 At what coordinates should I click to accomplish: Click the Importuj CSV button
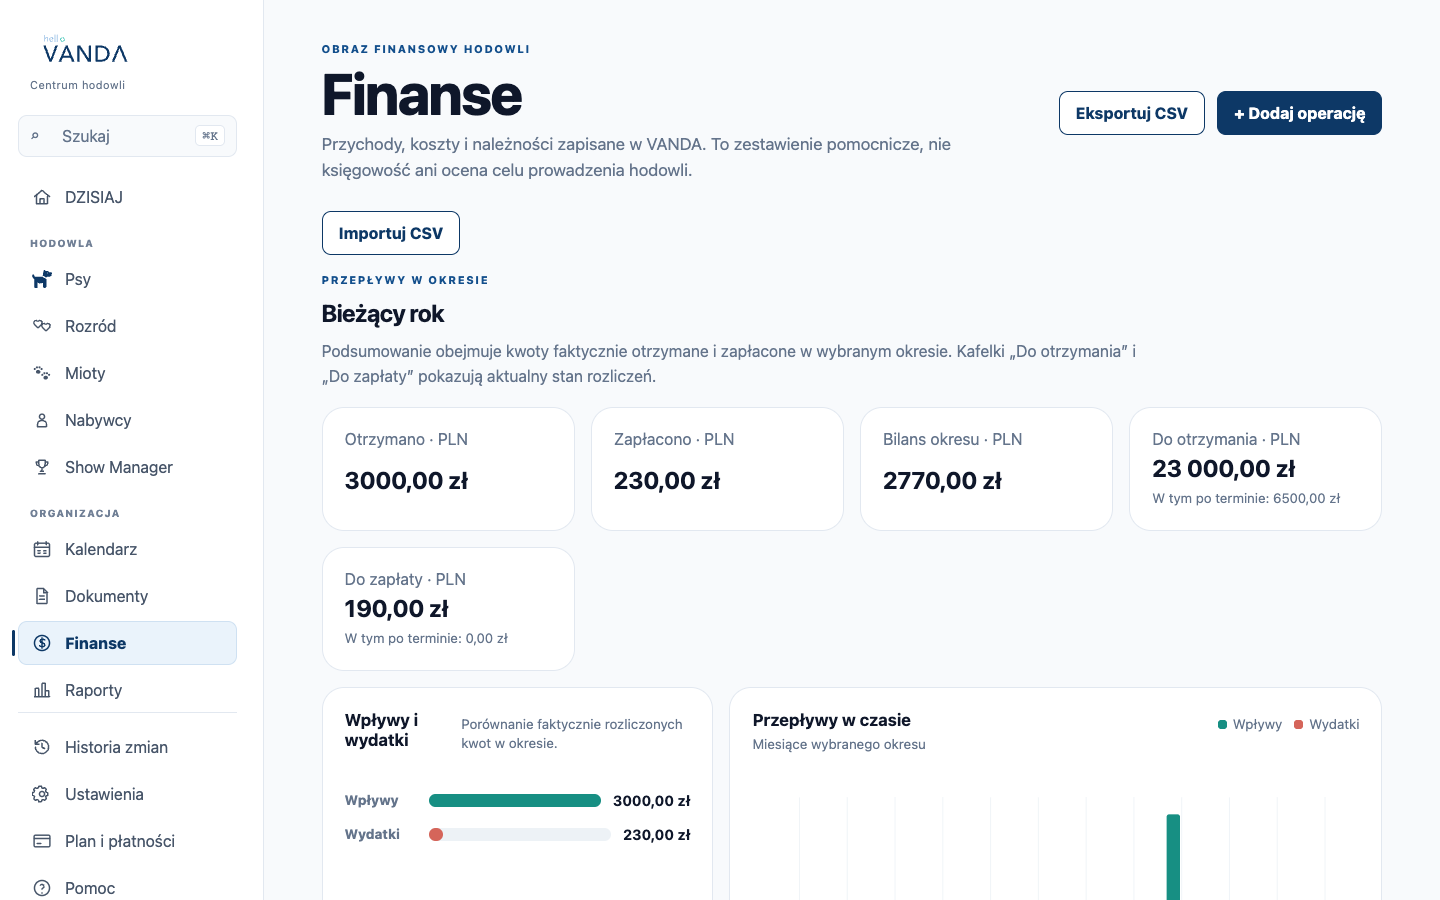tap(391, 233)
